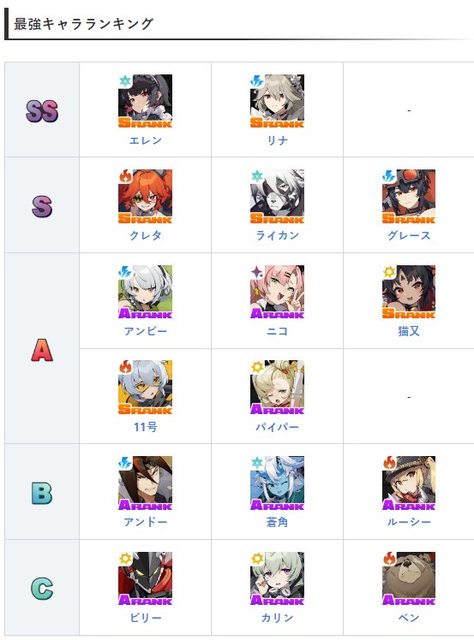
Task: Open Lucy's portrait icon
Action: pos(409,483)
